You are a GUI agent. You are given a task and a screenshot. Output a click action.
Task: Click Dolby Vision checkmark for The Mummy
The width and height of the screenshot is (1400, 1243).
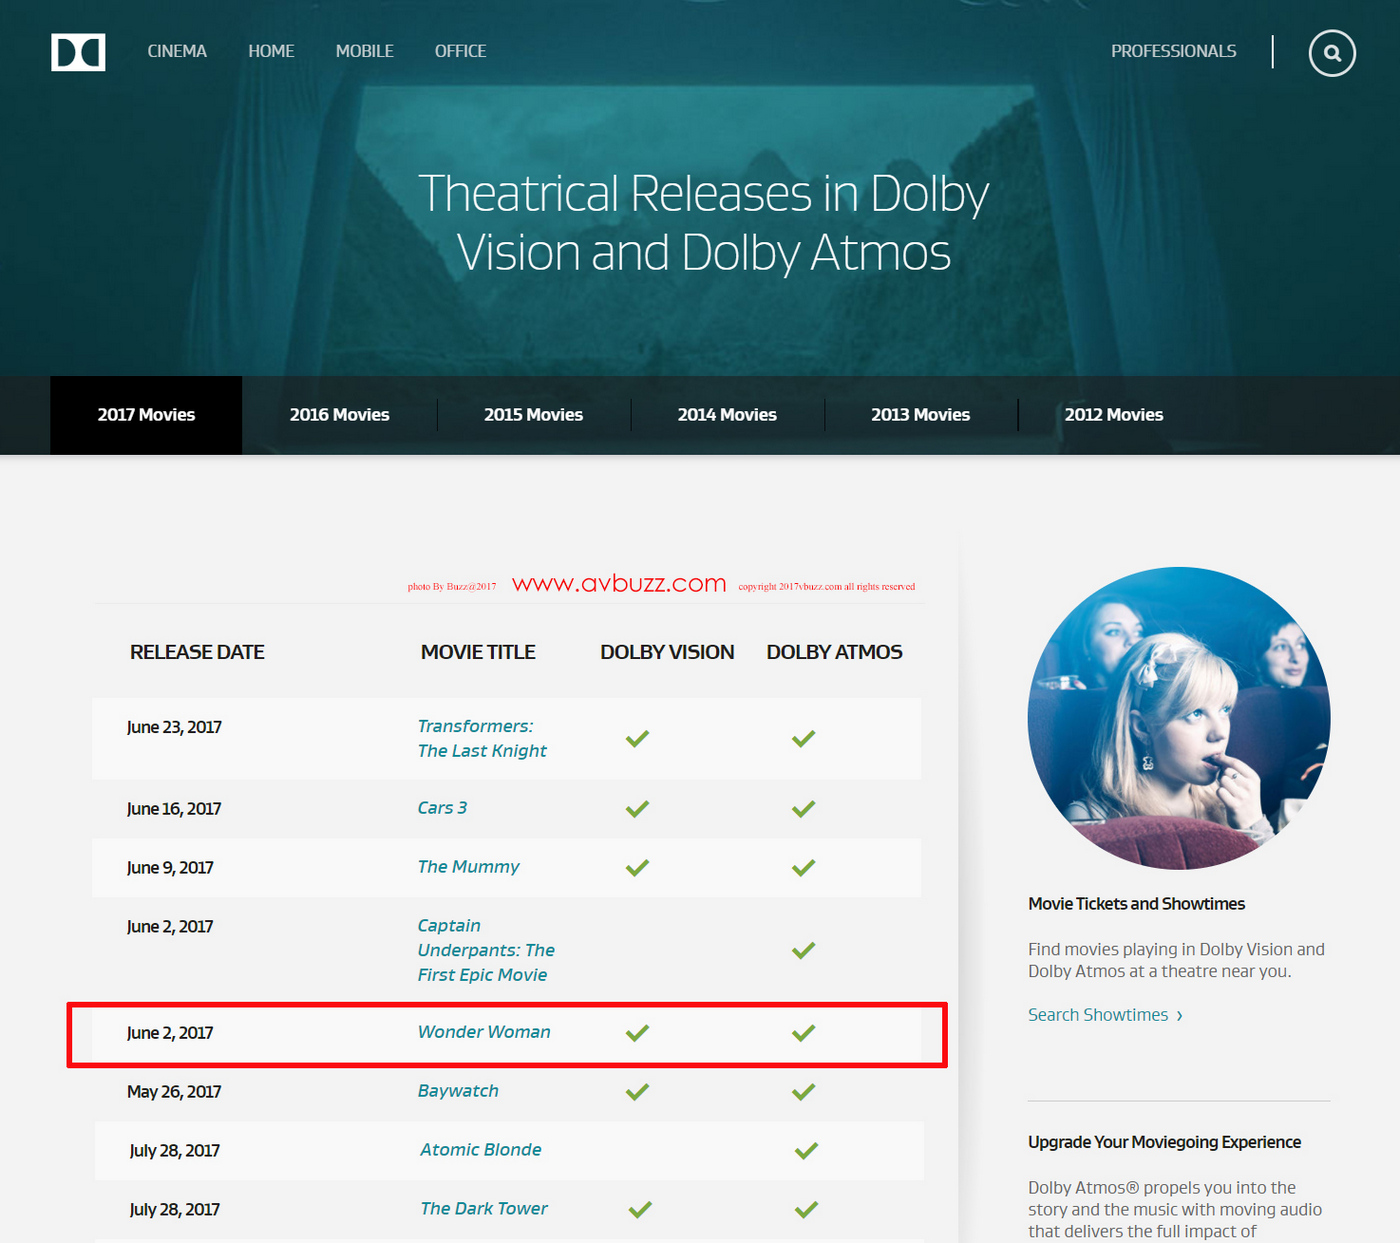point(637,867)
